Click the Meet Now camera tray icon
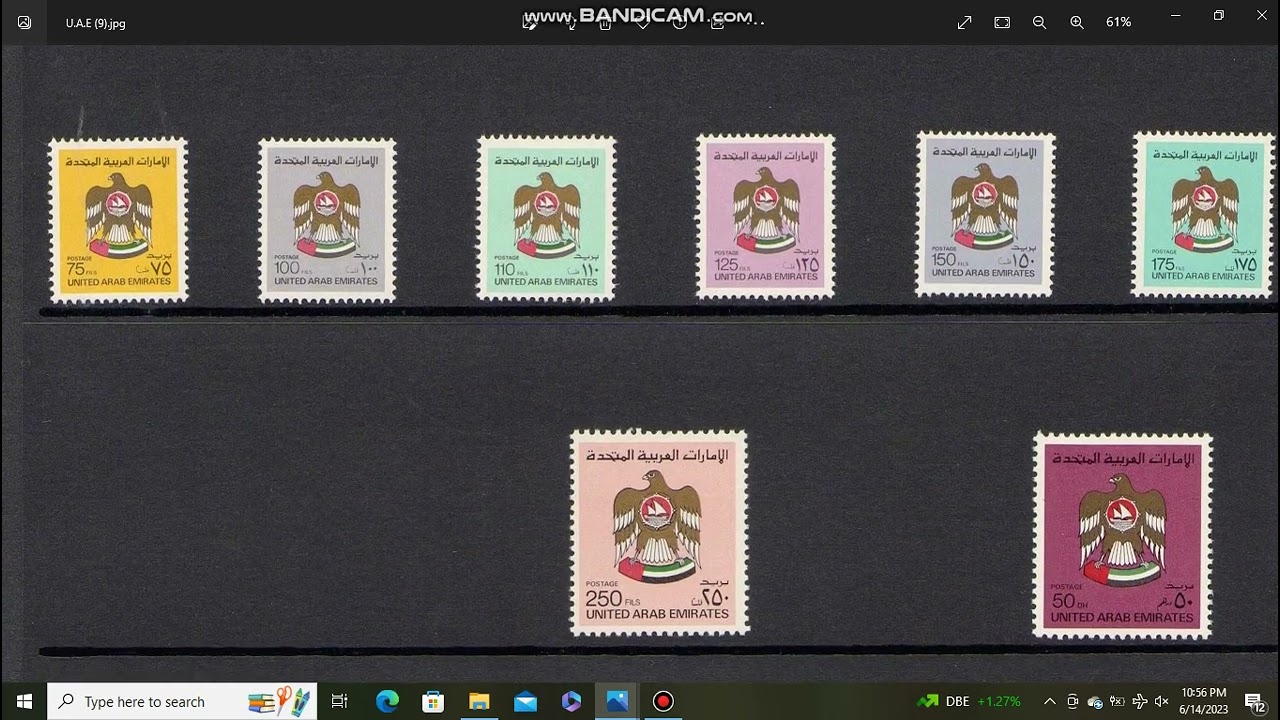 pyautogui.click(x=1072, y=701)
